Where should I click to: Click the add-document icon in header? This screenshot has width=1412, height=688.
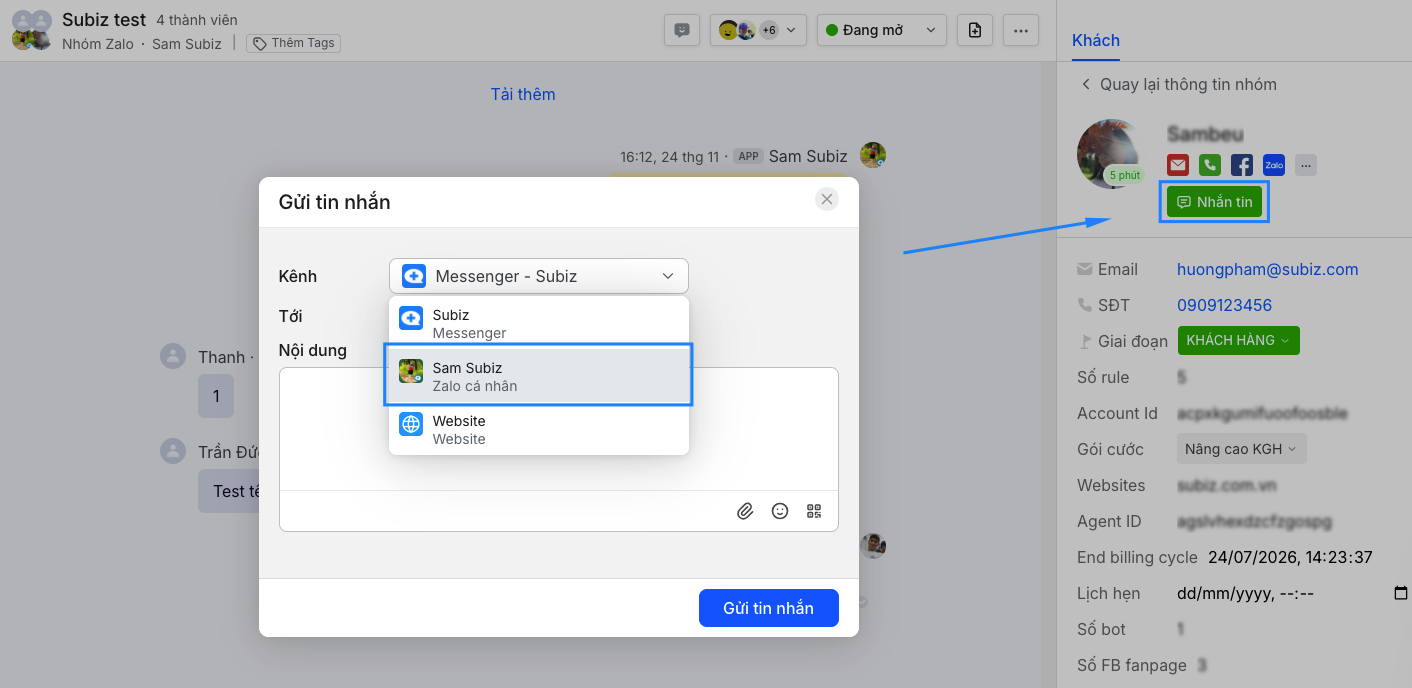[x=975, y=30]
